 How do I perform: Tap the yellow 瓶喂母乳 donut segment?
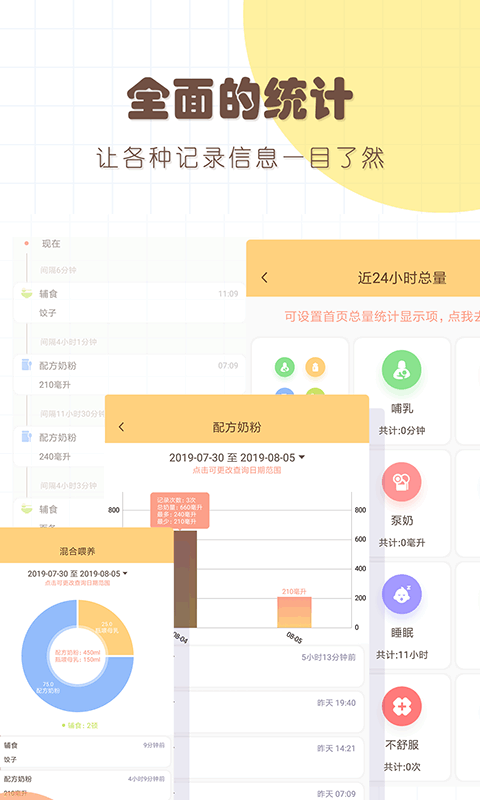[106, 628]
